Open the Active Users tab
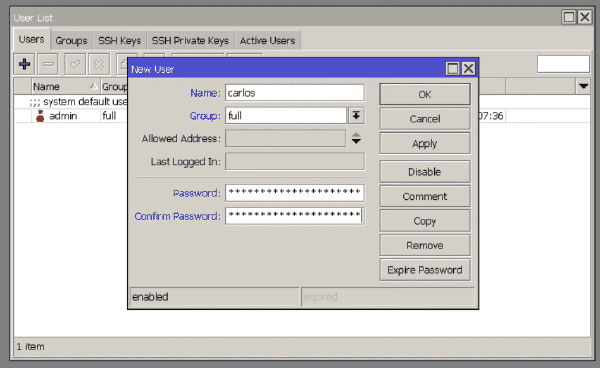The width and height of the screenshot is (600, 368). click(267, 41)
